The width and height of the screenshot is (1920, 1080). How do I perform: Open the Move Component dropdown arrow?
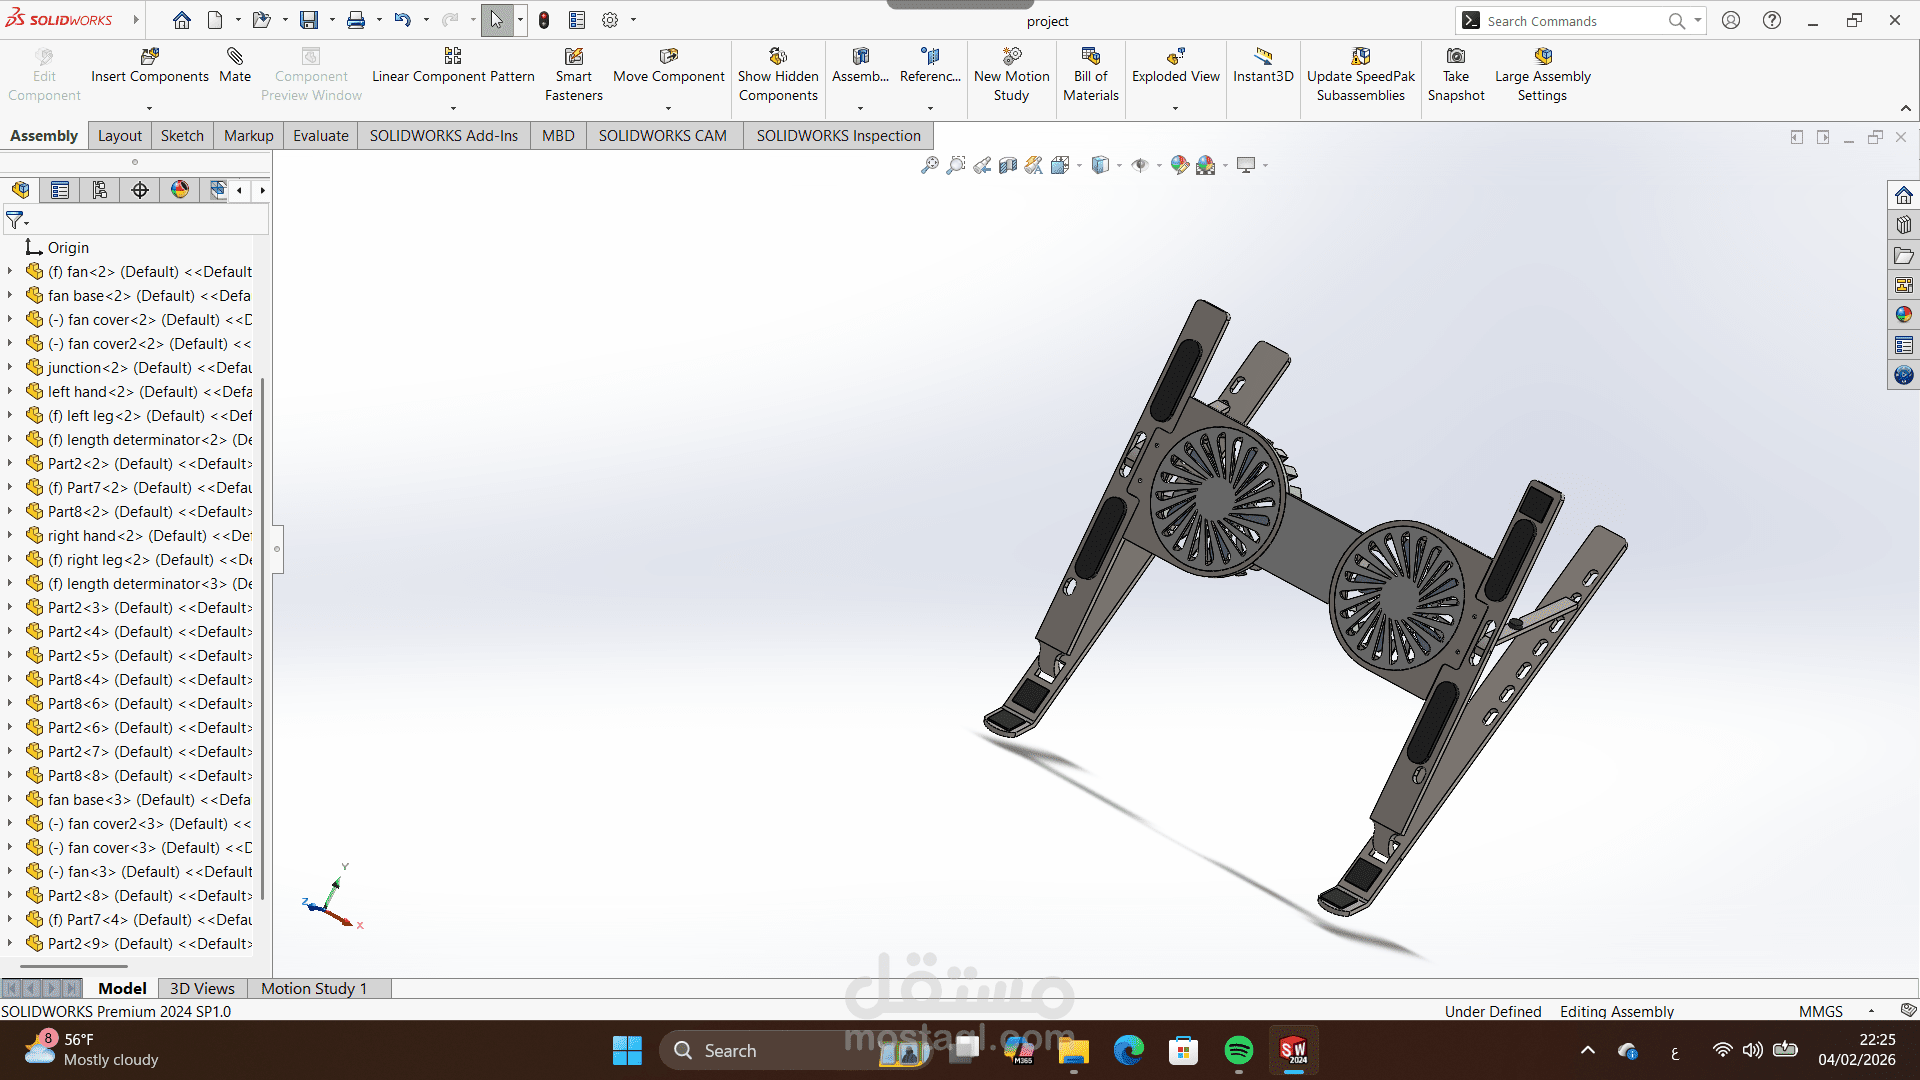(x=668, y=108)
